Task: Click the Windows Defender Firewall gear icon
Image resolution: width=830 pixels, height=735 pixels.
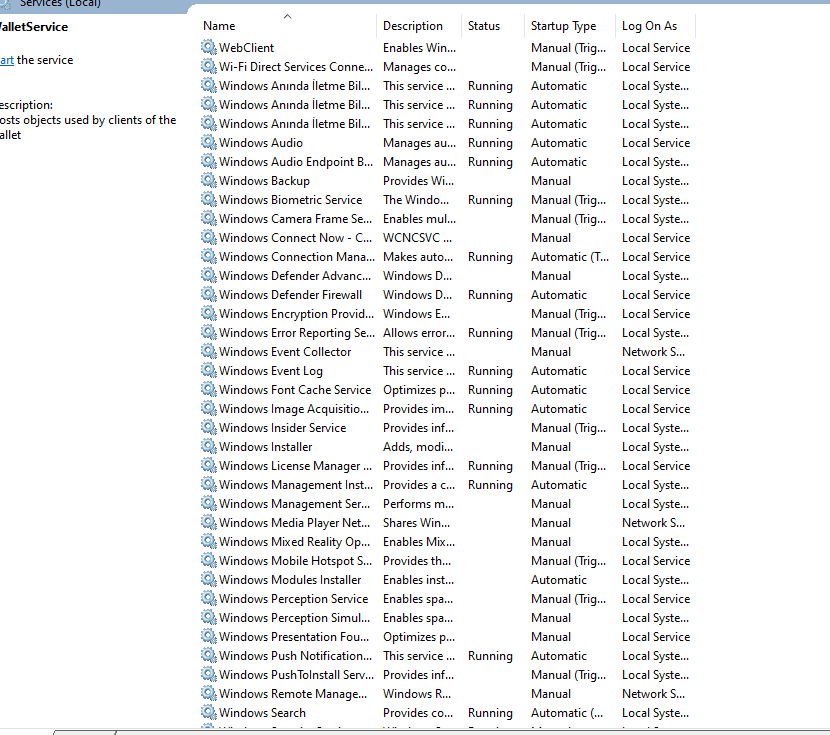Action: tap(209, 295)
